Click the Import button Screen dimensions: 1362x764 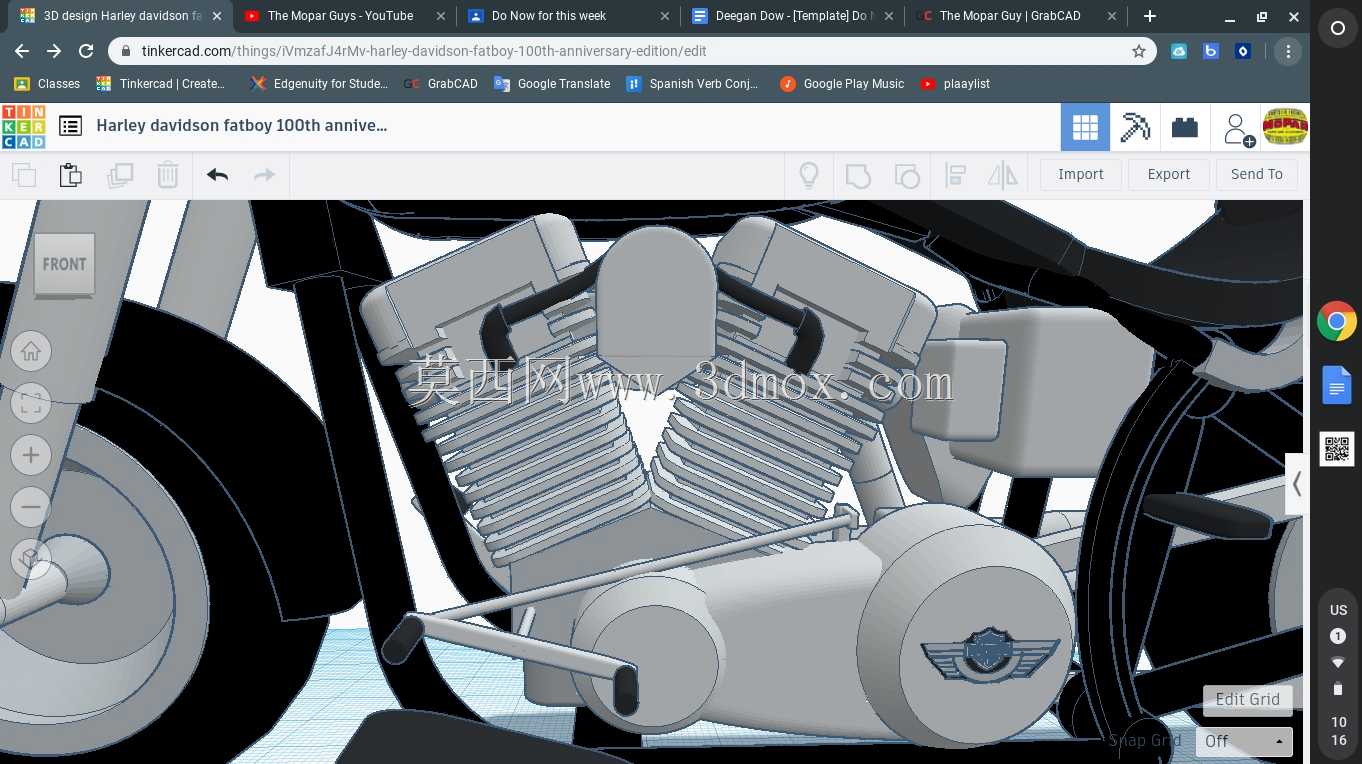[1081, 174]
